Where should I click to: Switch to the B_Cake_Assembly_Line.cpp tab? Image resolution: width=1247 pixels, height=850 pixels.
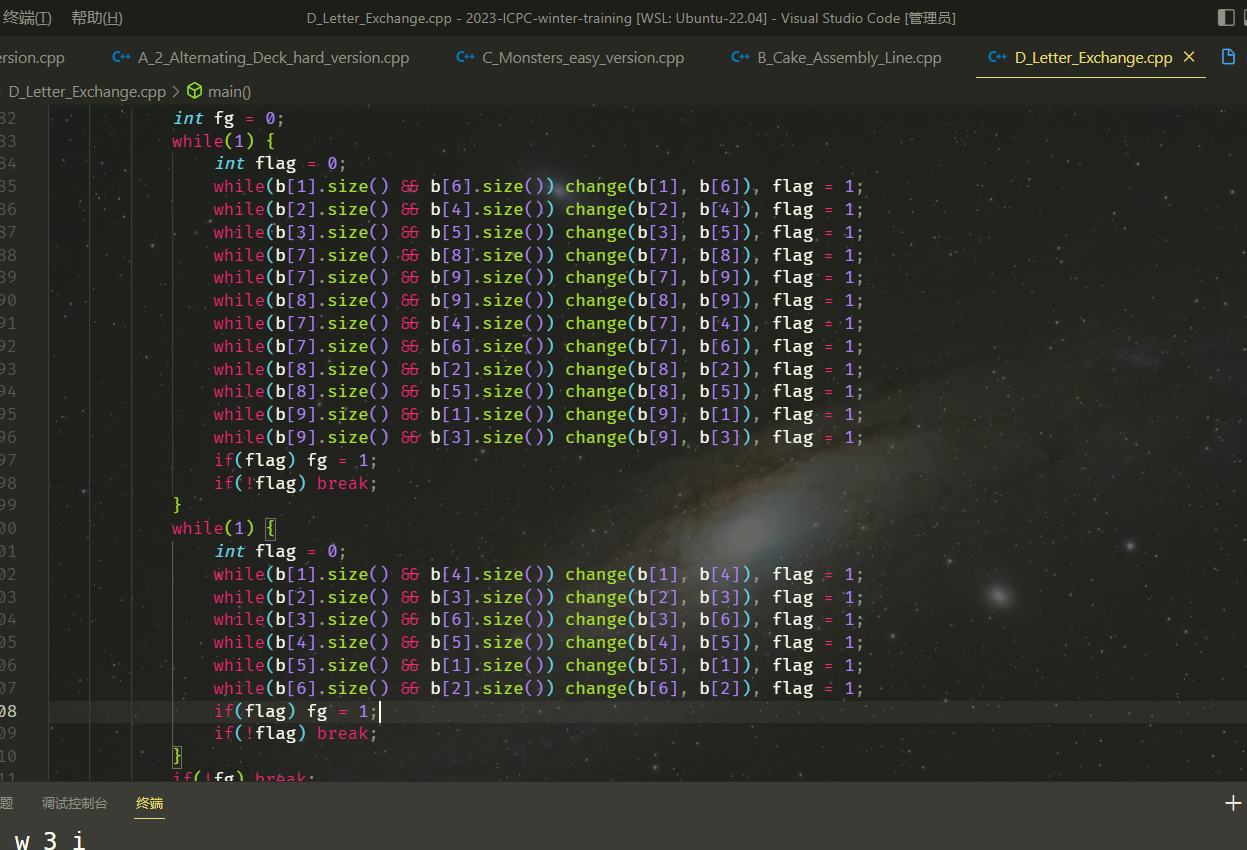(x=849, y=57)
